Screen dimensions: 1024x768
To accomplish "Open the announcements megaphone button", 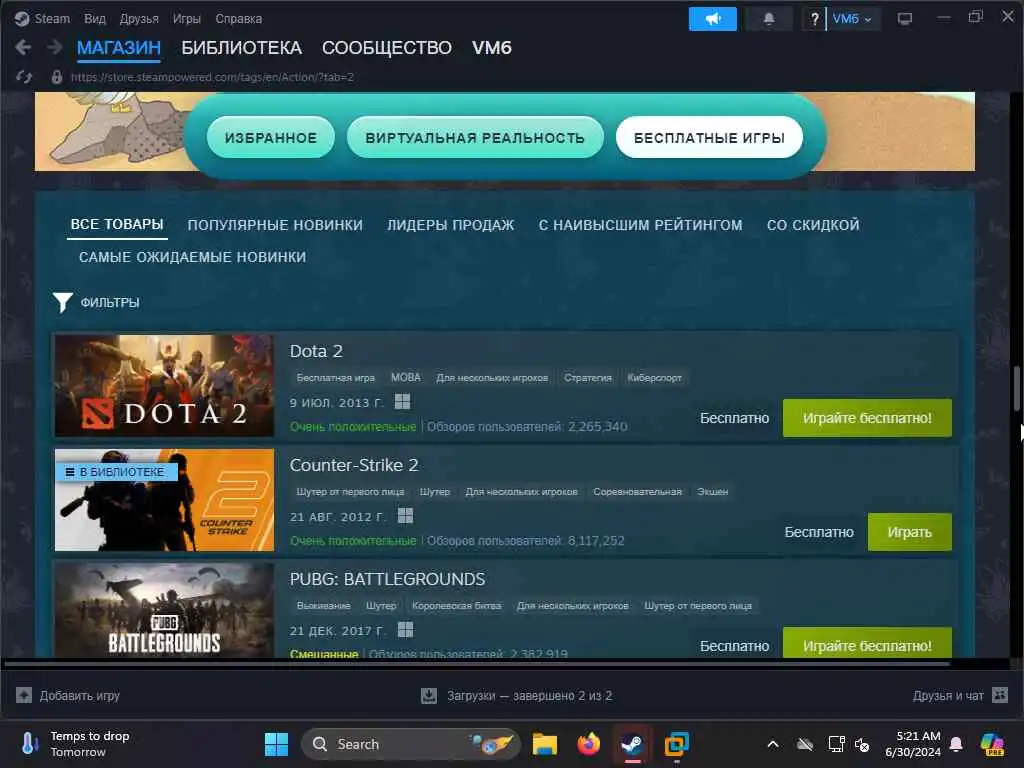I will [x=712, y=19].
